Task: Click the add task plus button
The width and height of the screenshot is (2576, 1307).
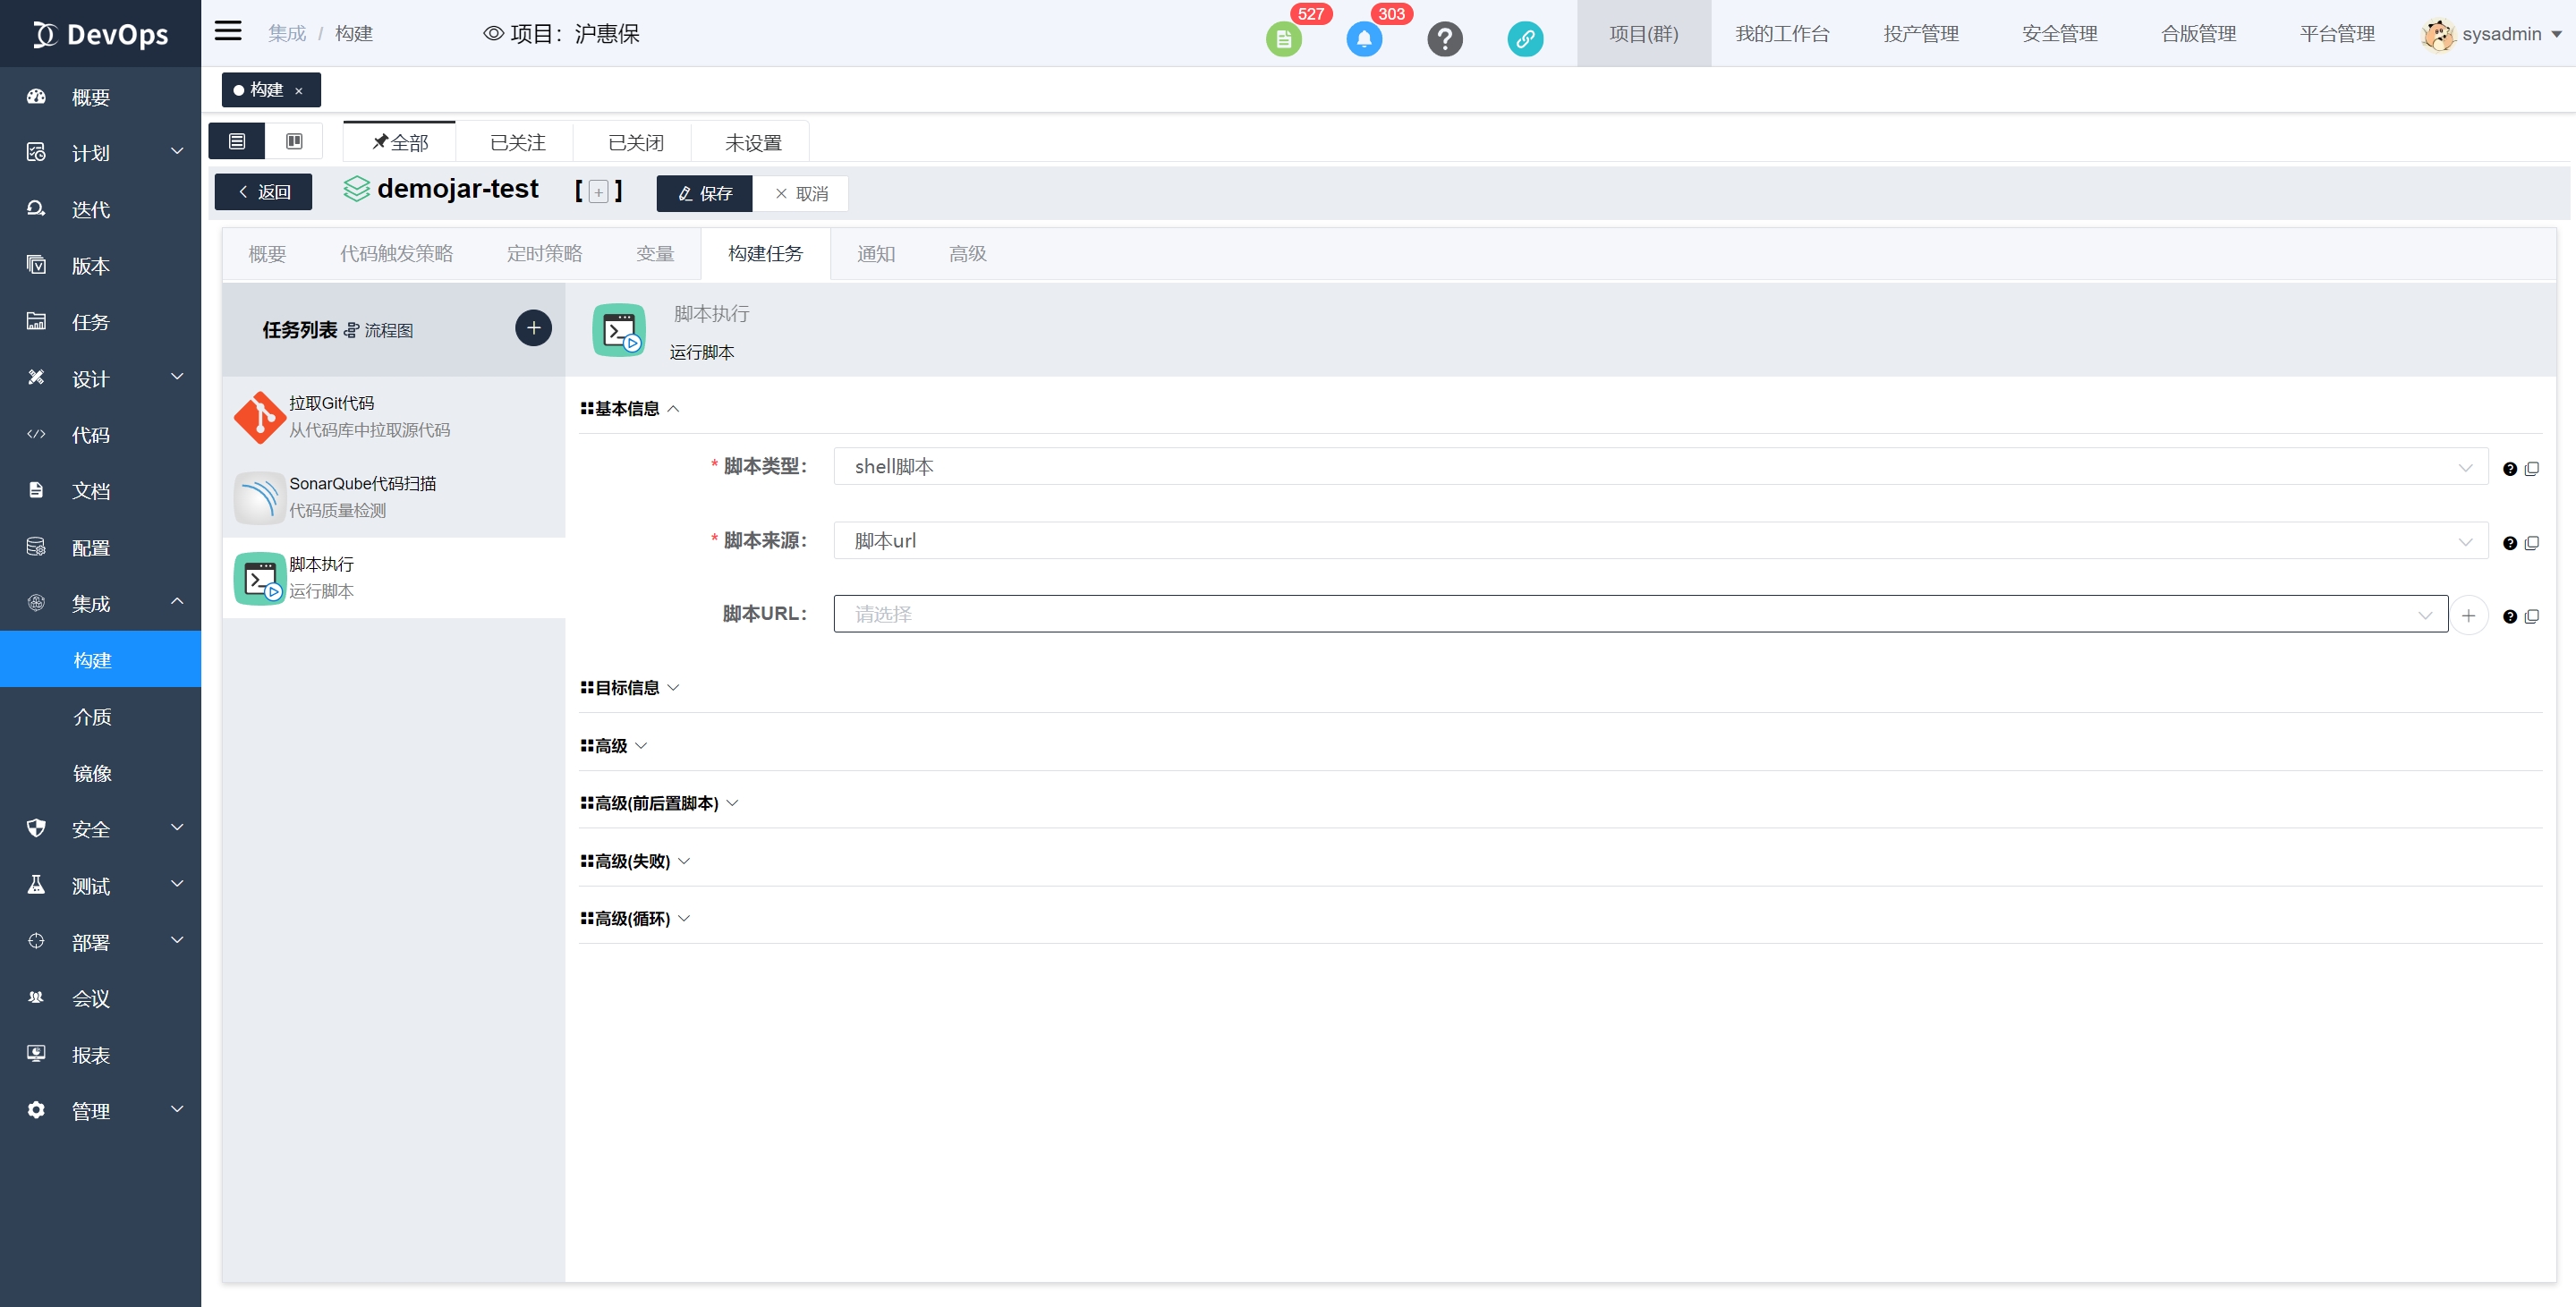Action: pyautogui.click(x=533, y=328)
